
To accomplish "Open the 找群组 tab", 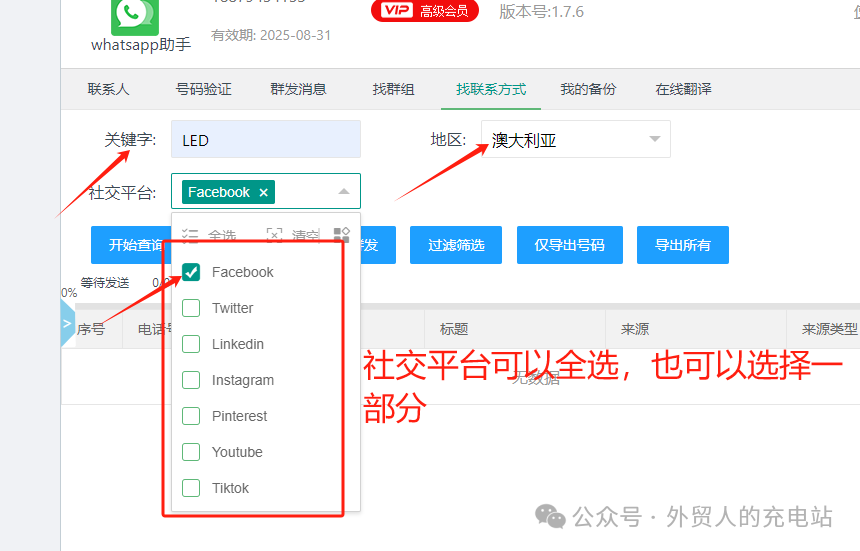I will (393, 89).
